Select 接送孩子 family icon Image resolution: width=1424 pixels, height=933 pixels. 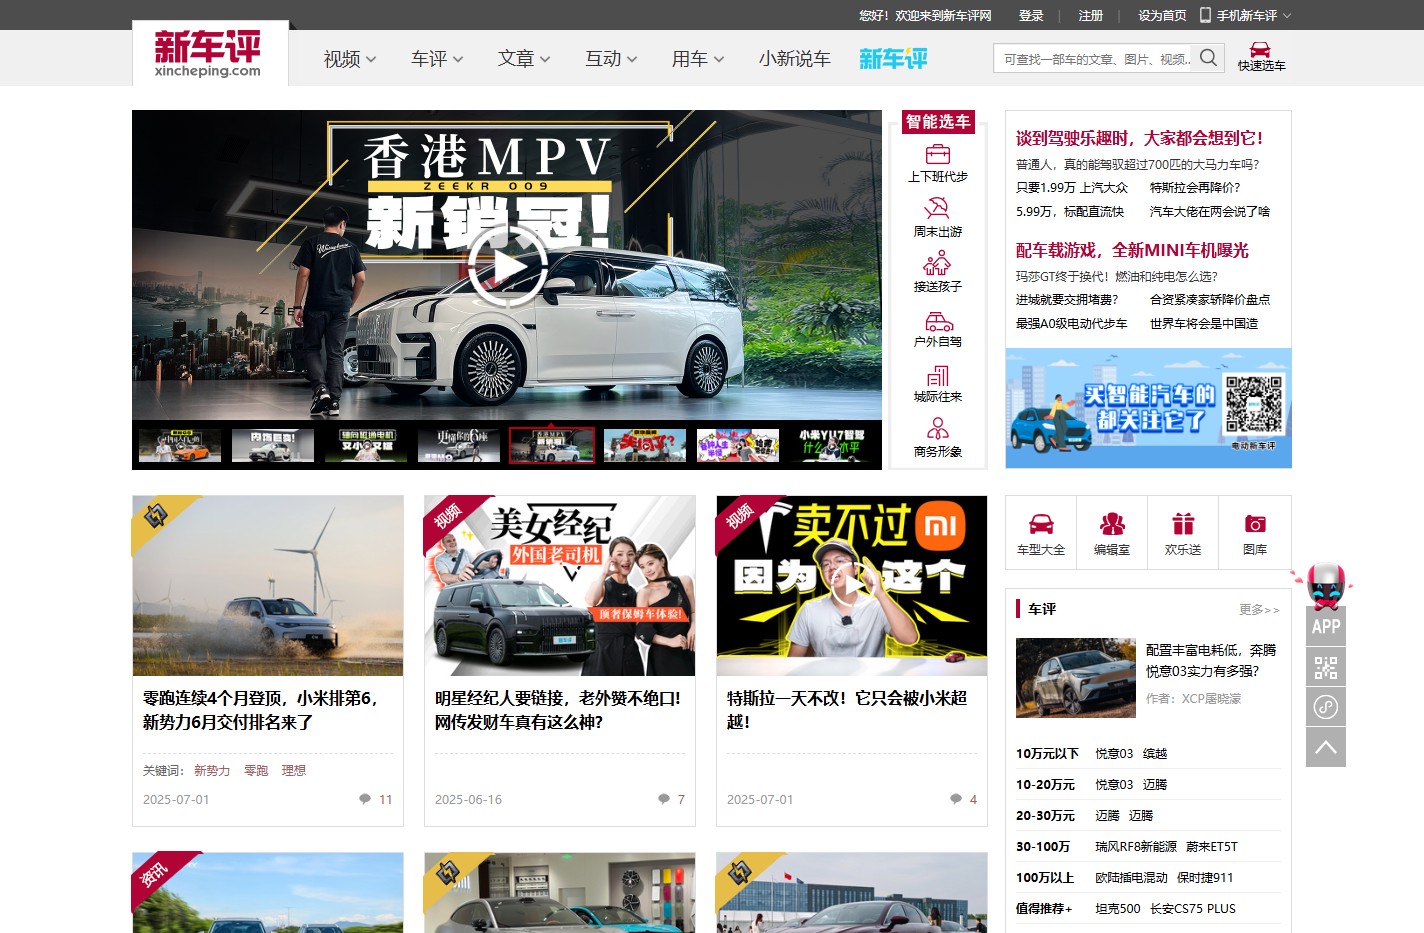[937, 263]
